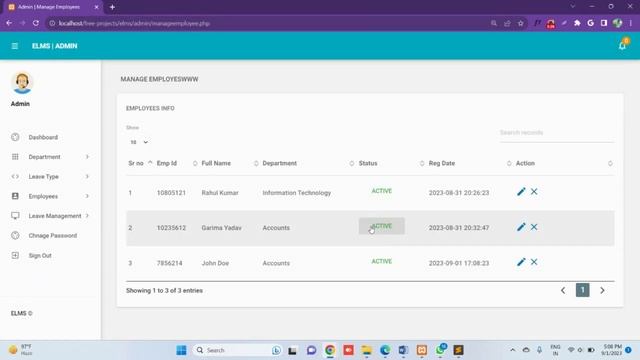Click the Windows taskbar Search box

(x=237, y=350)
